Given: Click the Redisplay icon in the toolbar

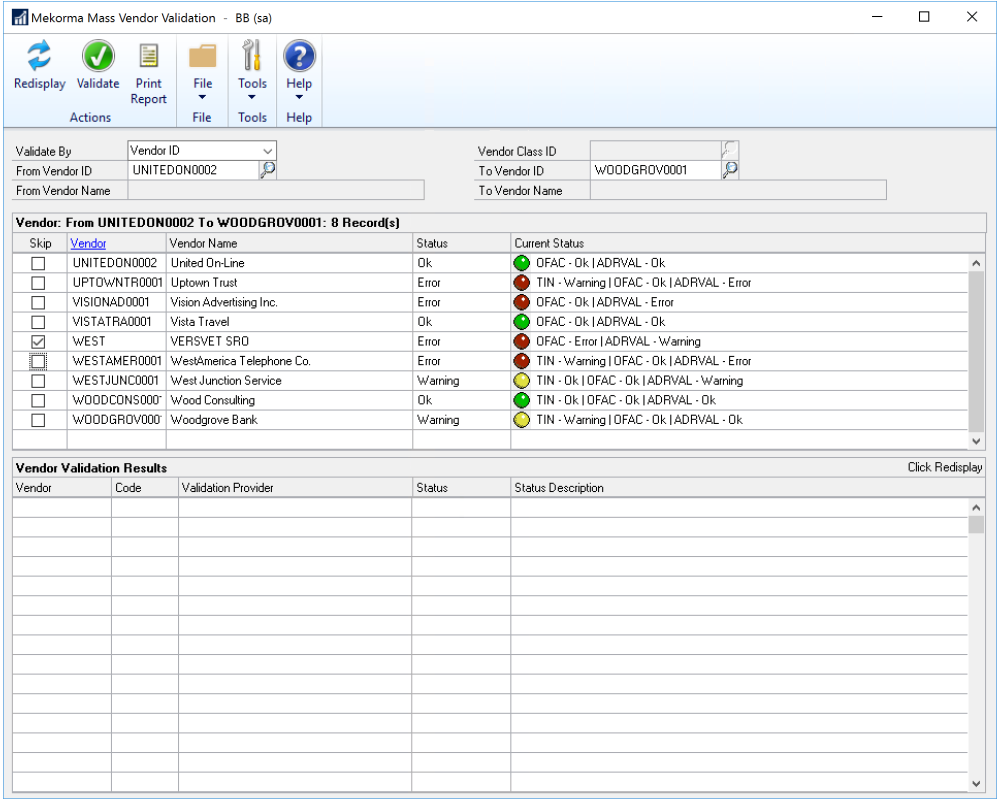Looking at the screenshot, I should 39,57.
